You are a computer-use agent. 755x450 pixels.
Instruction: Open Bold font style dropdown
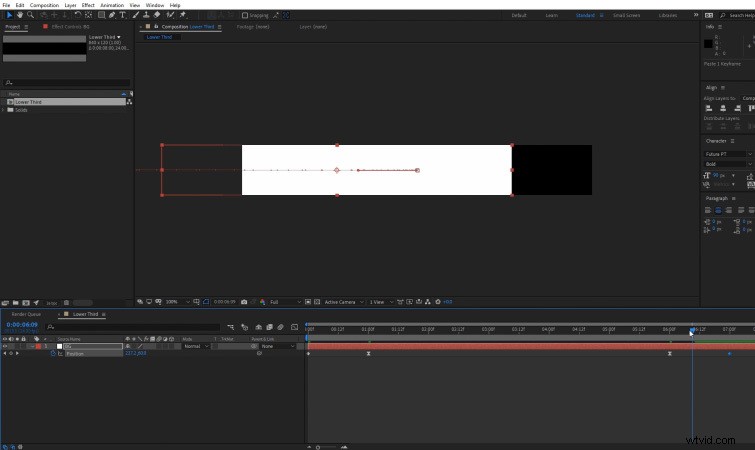[x=728, y=164]
